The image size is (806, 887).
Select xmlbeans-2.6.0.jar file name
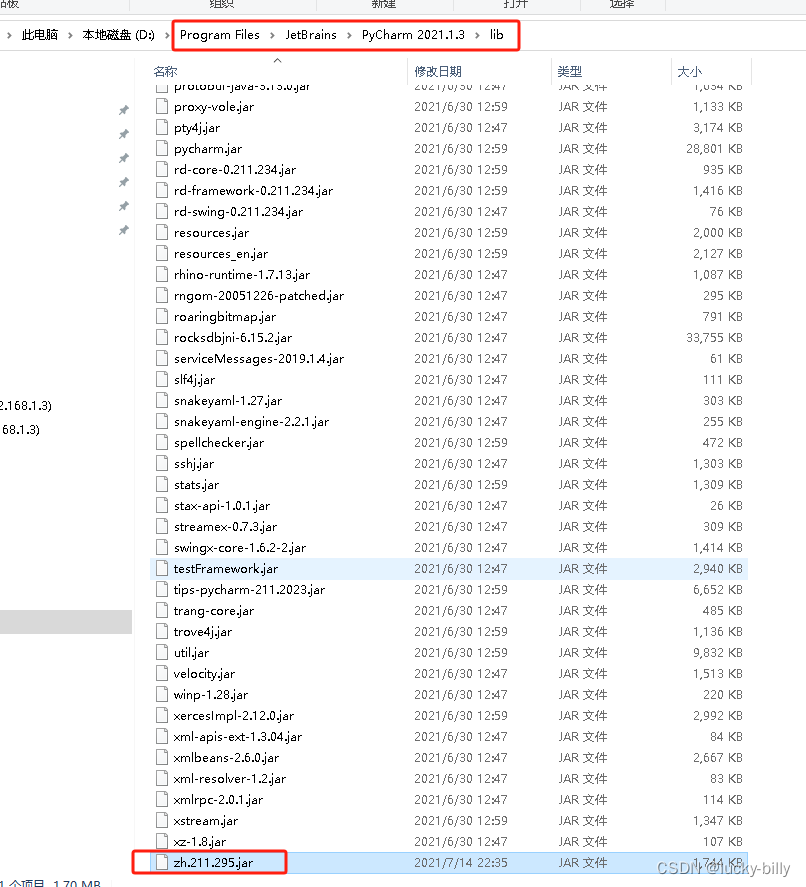tap(226, 757)
